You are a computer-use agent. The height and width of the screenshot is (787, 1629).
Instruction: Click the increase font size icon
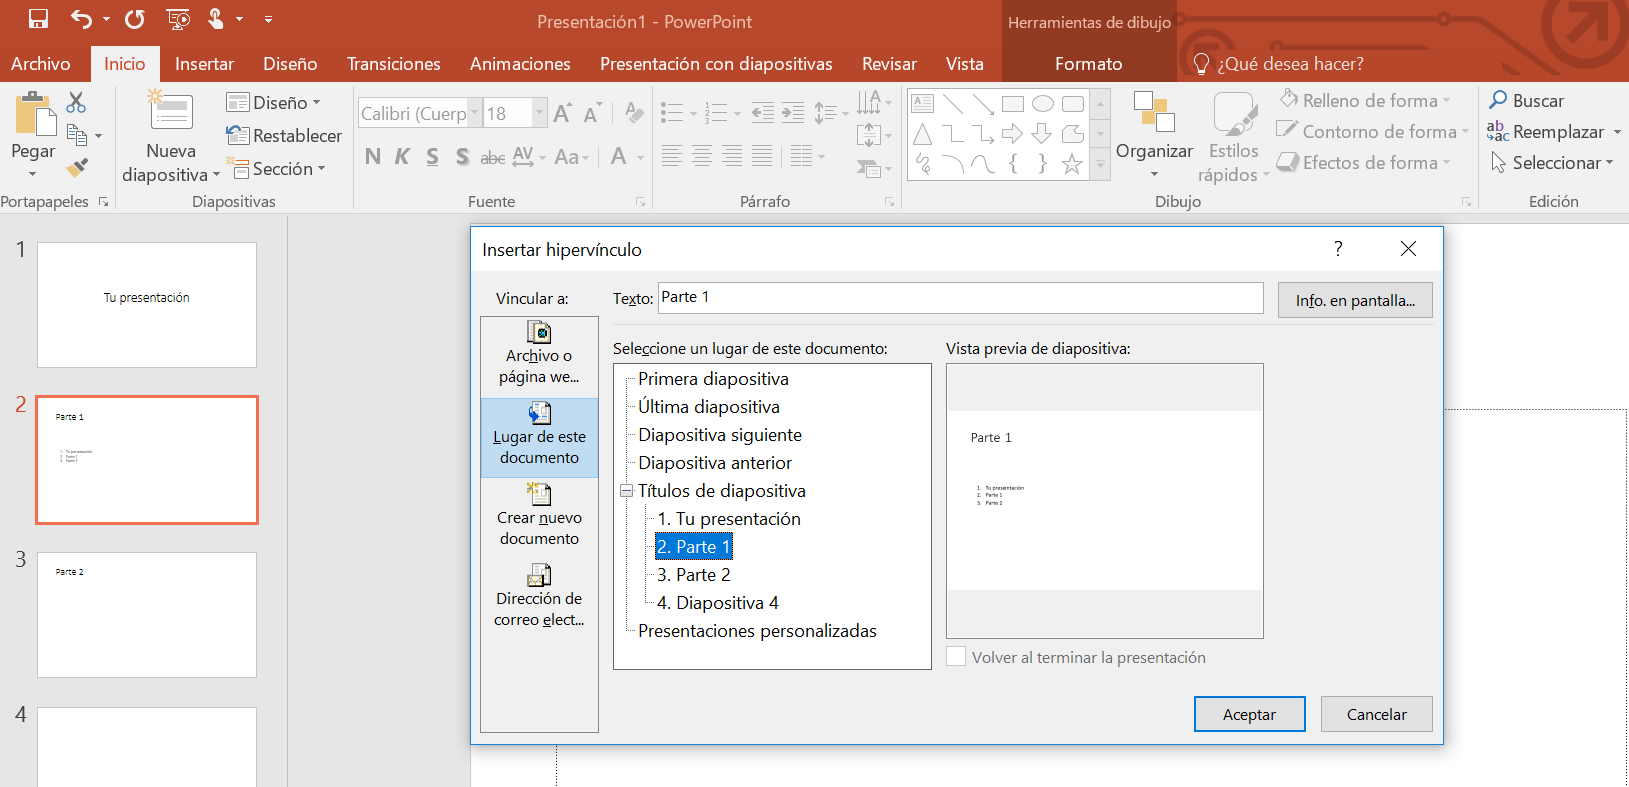[x=563, y=113]
